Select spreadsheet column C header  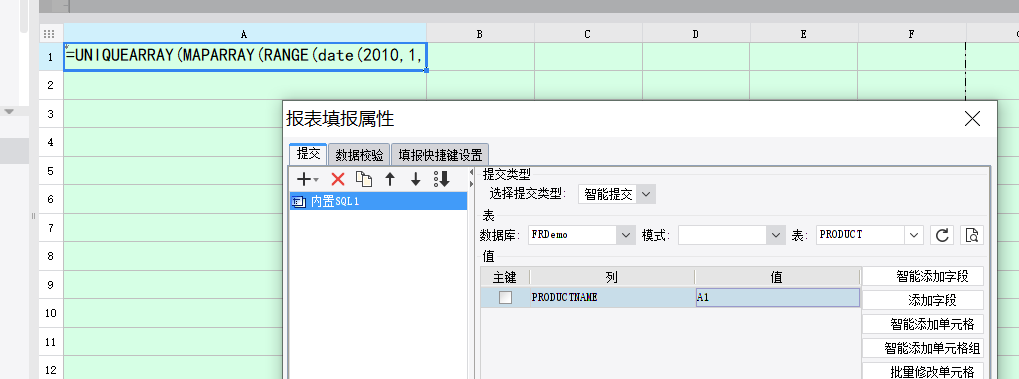click(x=588, y=34)
